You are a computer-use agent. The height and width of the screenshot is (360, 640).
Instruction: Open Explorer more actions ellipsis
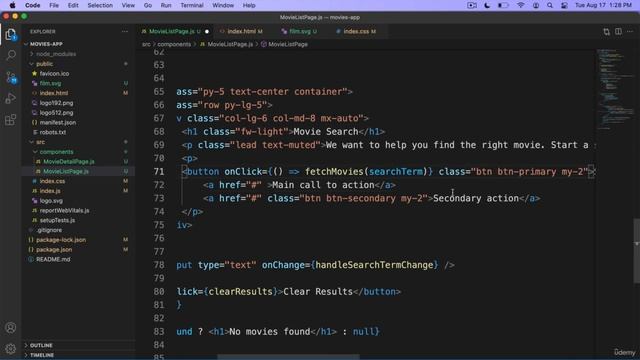[x=124, y=31]
